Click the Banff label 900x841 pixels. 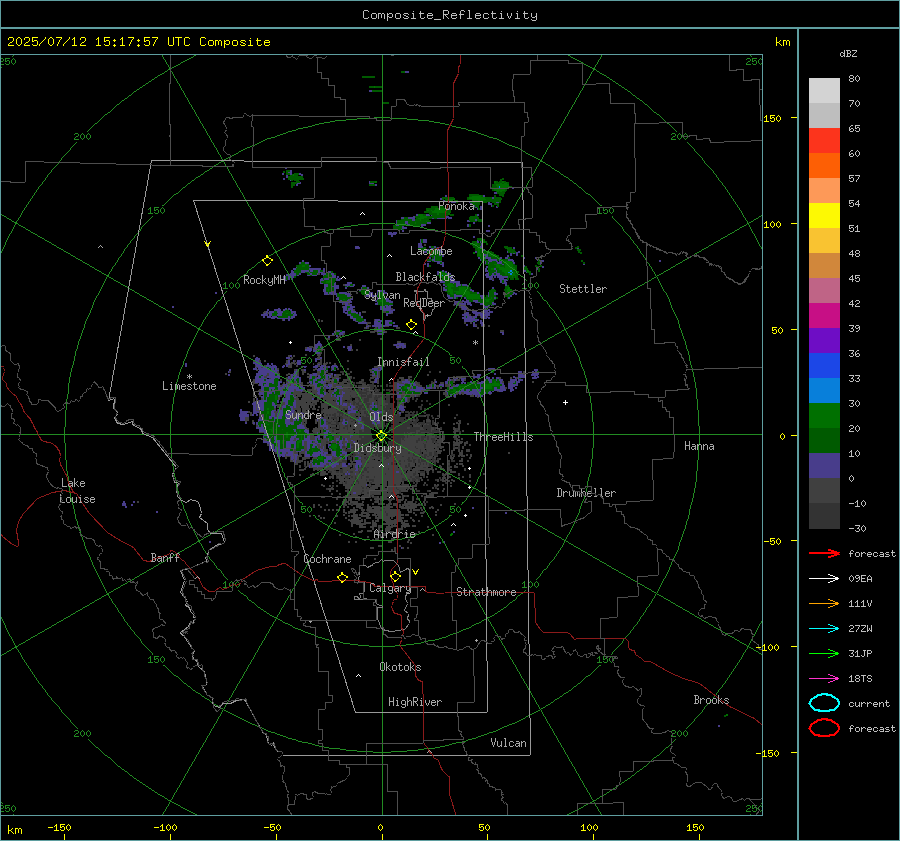165,557
